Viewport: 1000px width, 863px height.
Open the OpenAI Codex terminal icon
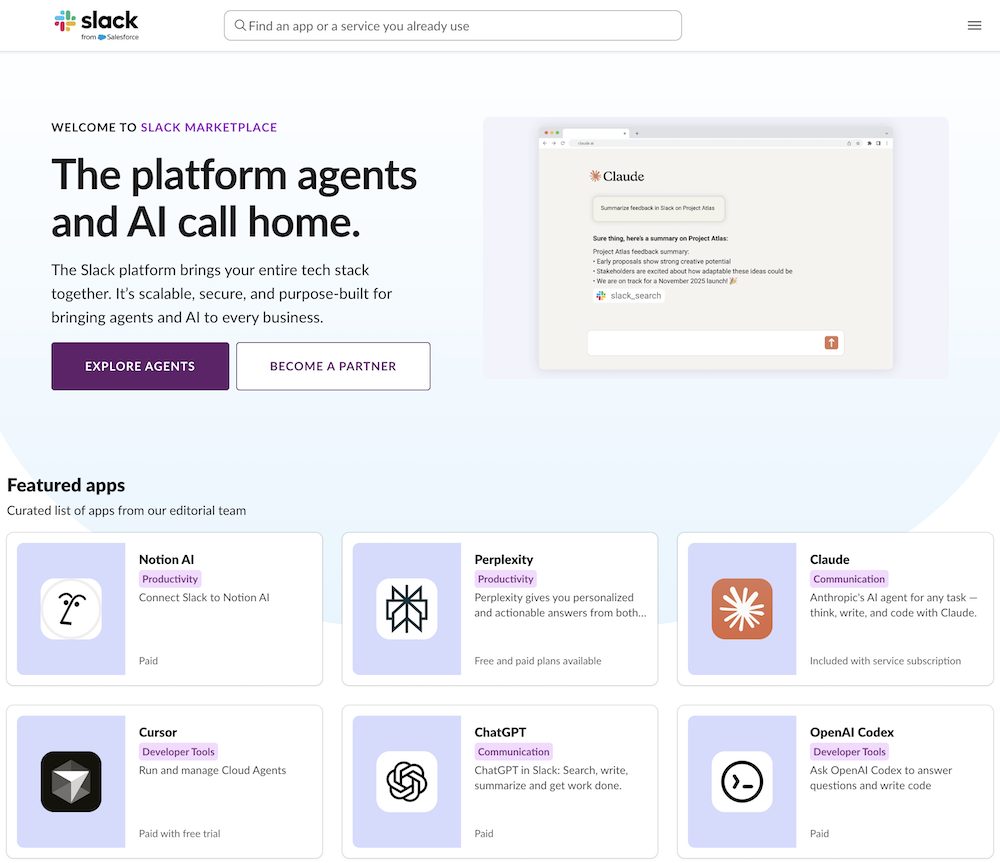pyautogui.click(x=742, y=781)
